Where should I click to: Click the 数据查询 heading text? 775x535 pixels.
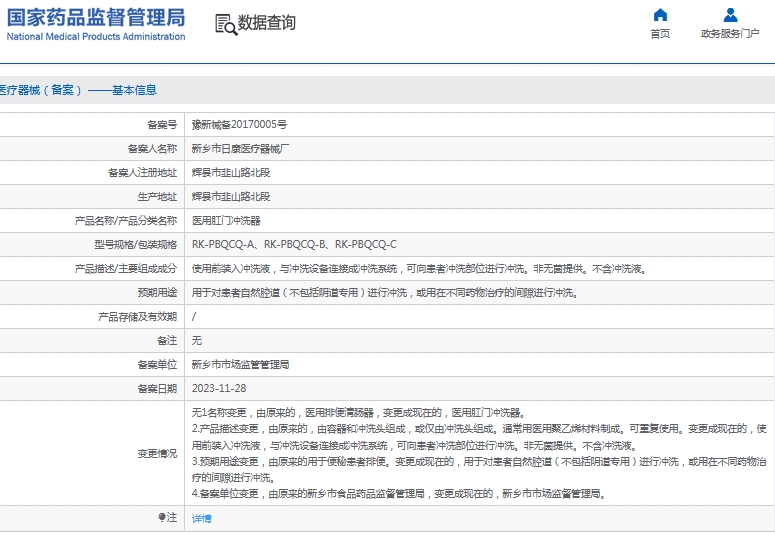click(x=266, y=23)
